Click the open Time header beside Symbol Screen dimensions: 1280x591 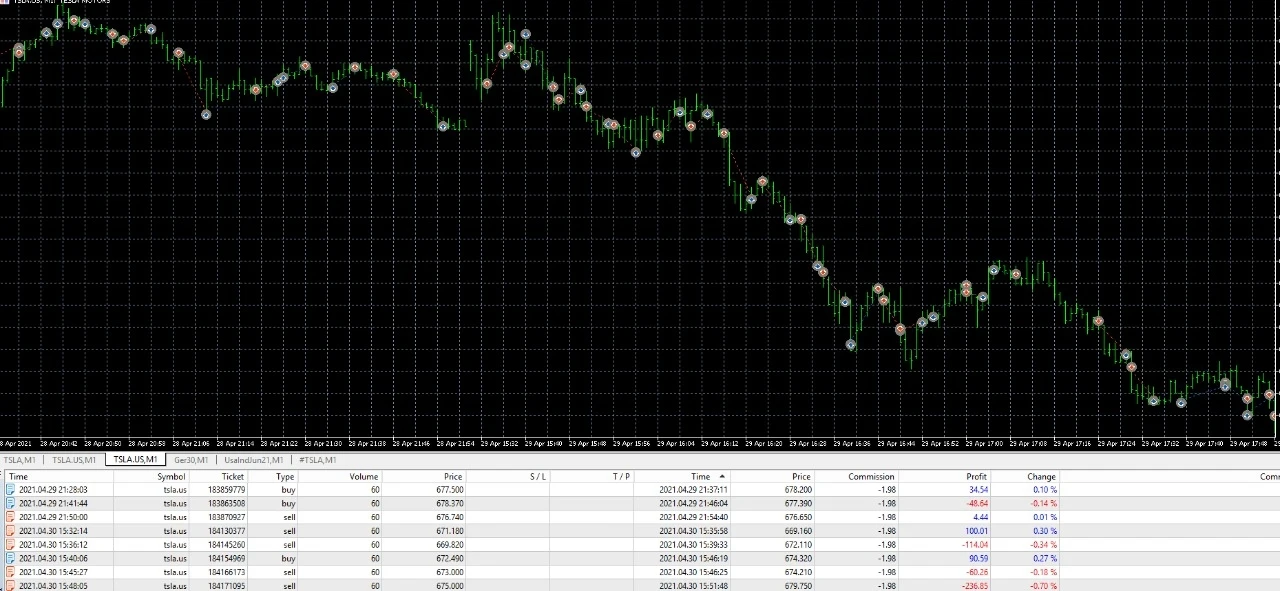18,477
